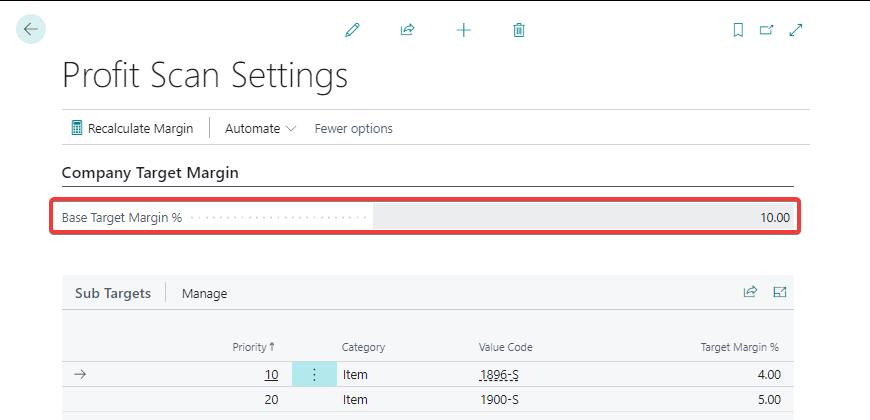Open row options for priority 10
Viewport: 870px width, 420px height.
click(x=314, y=375)
